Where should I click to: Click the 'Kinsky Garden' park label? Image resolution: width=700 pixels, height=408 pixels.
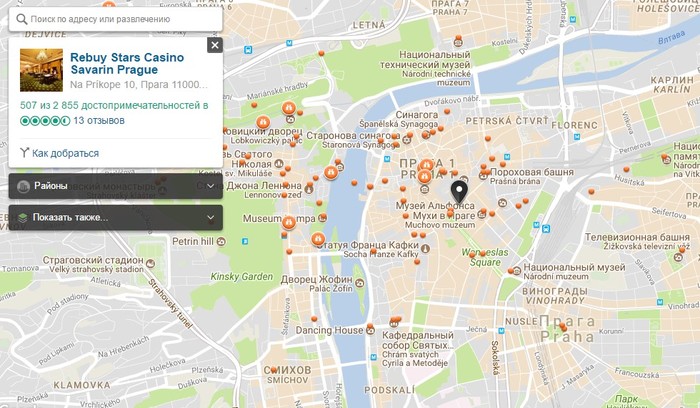point(242,277)
